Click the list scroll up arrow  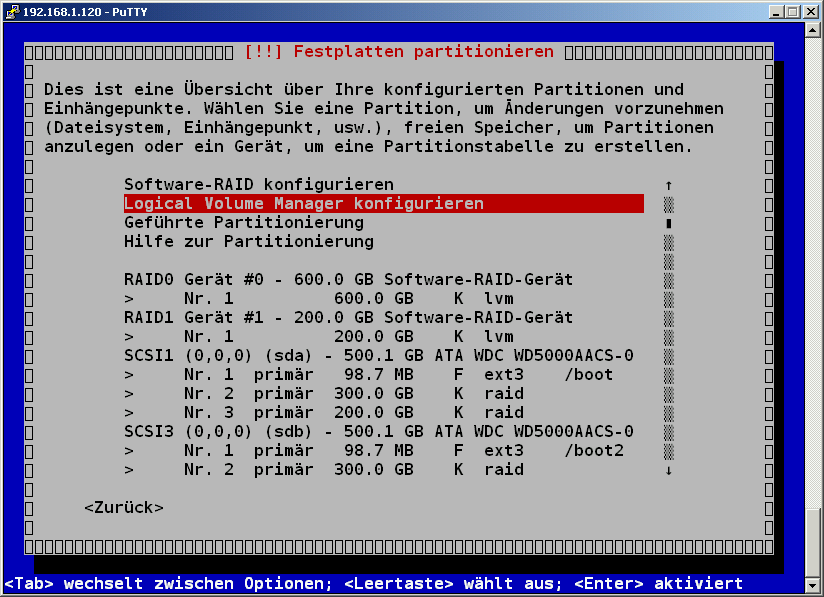pos(668,185)
